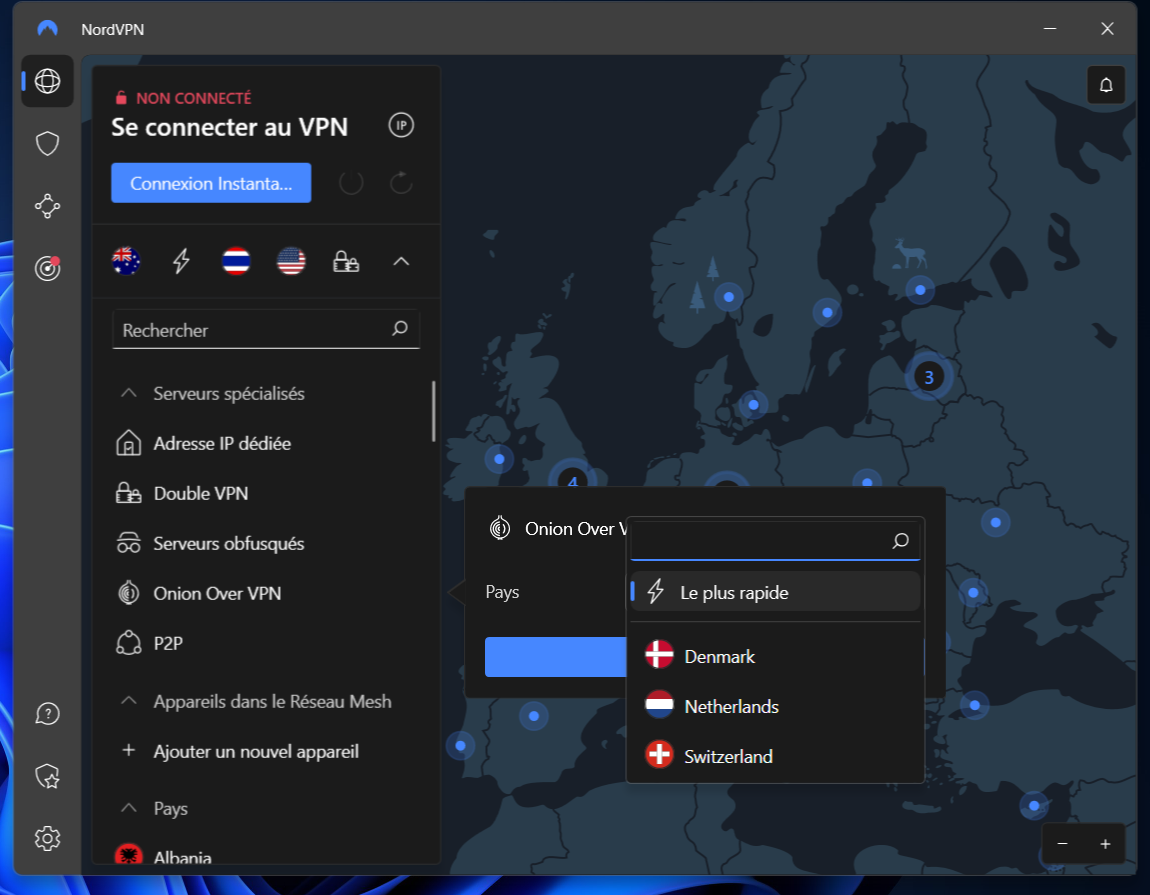Click the Double VPN padlocks shortcut
This screenshot has height=895, width=1150.
tap(346, 261)
